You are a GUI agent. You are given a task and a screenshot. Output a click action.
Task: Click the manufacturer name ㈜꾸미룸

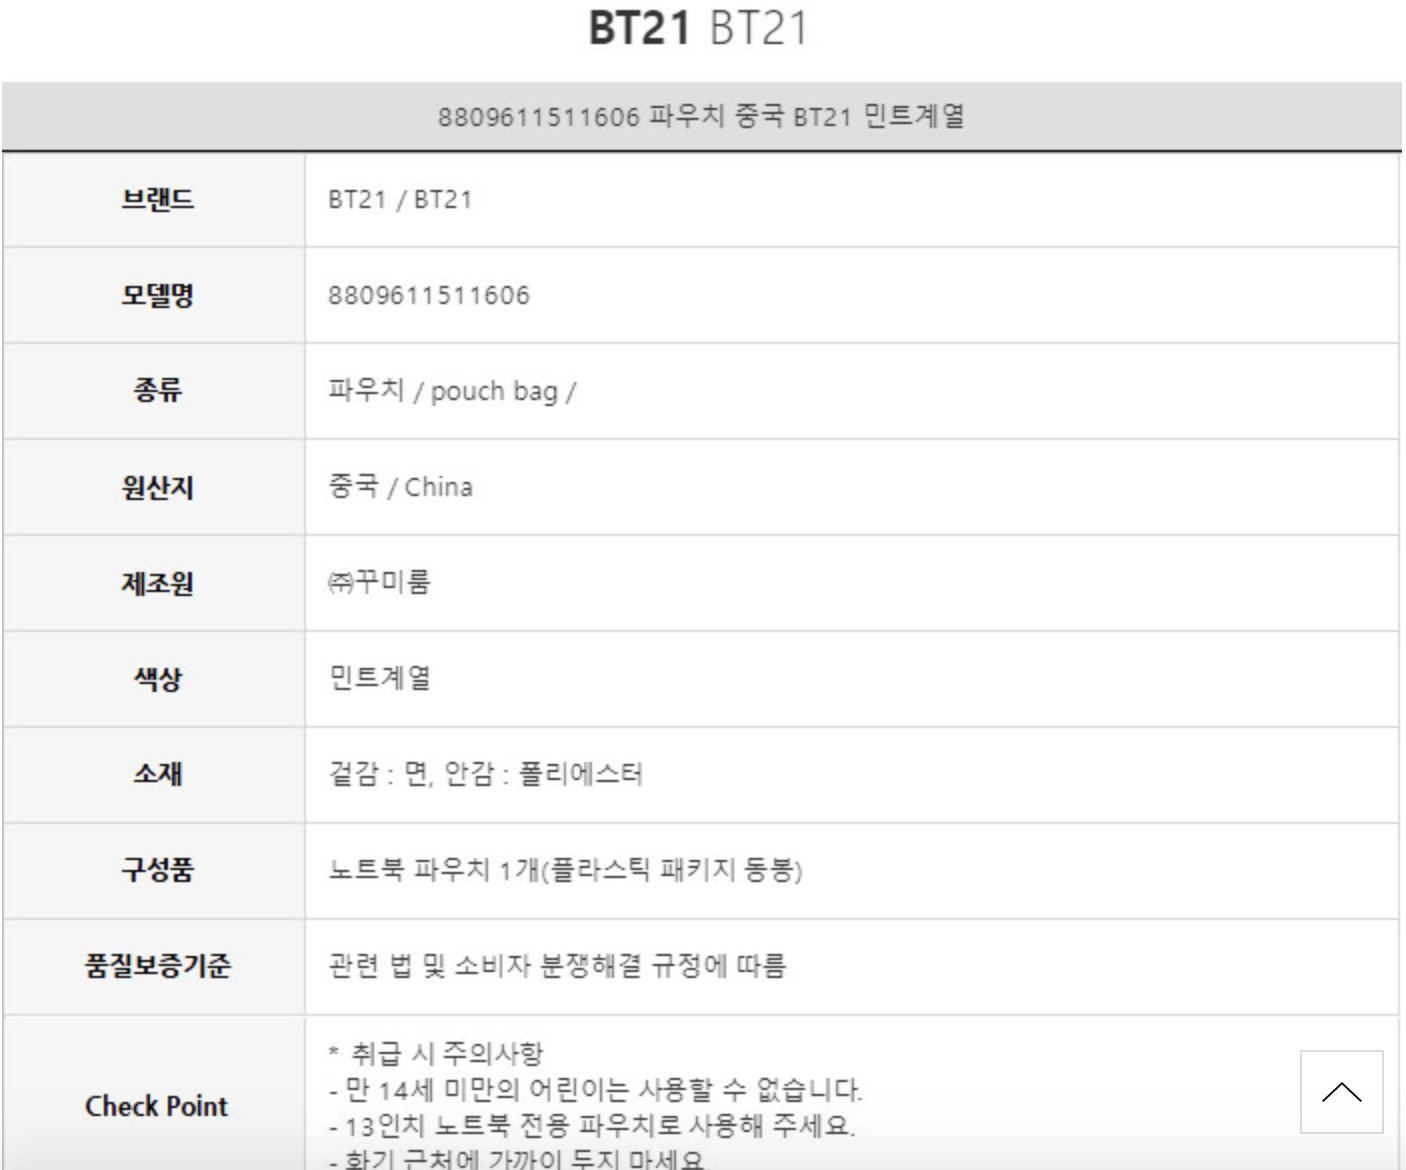coord(379,582)
